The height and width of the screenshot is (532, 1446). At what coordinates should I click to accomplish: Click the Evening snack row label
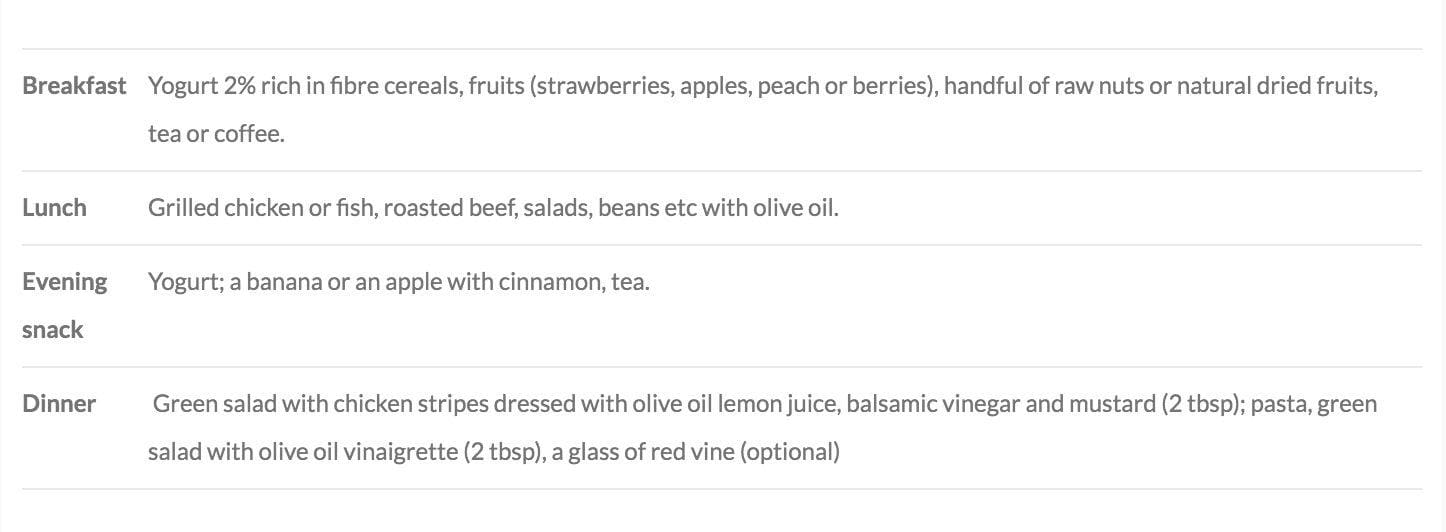(65, 306)
